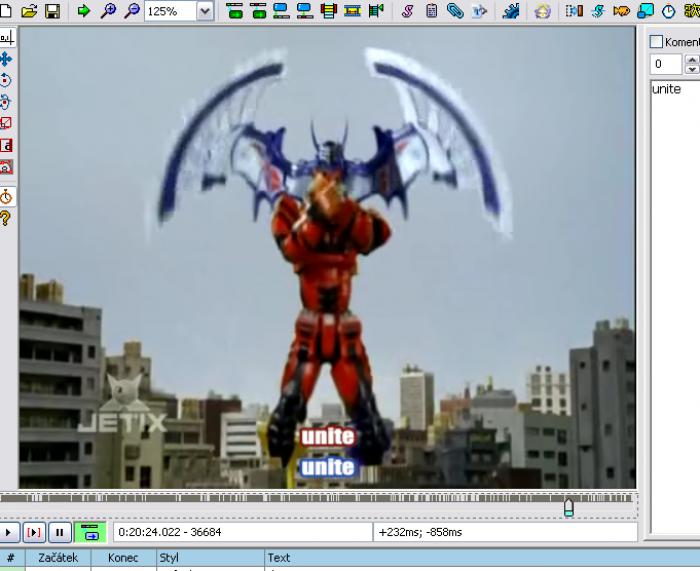
Task: Click the # column header
Action: point(12,558)
